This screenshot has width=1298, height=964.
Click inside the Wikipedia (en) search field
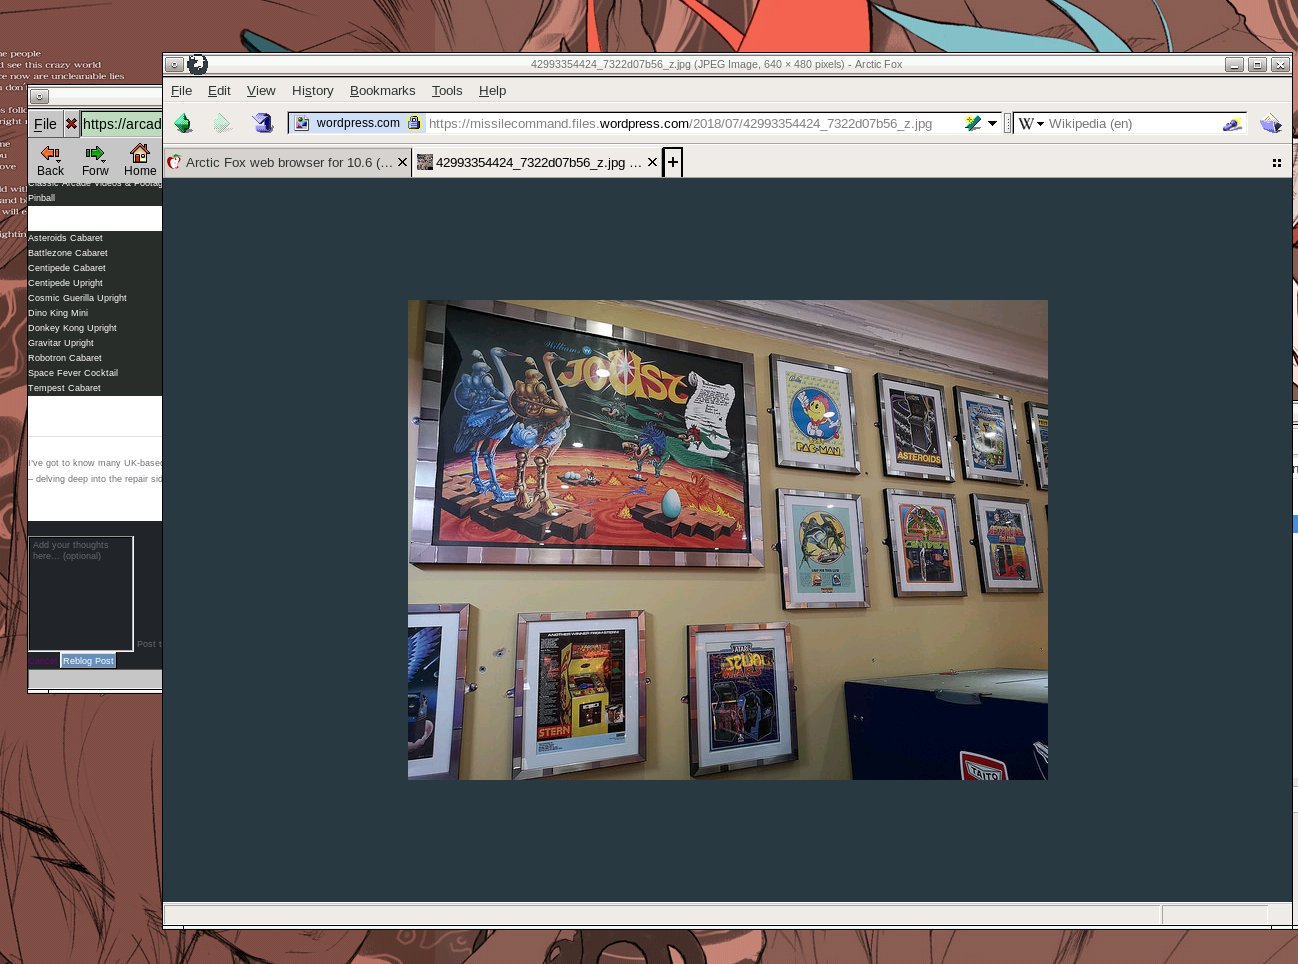1132,124
